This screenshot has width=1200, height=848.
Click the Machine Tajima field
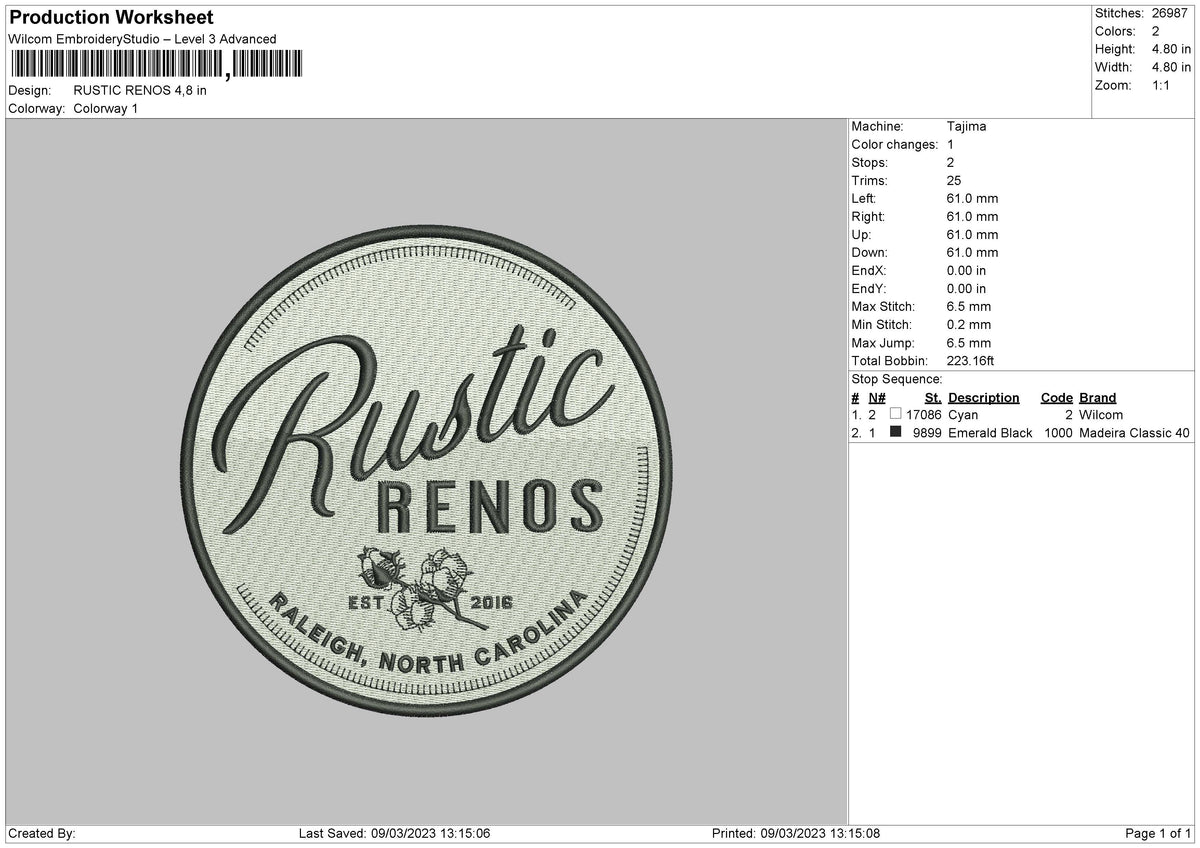click(965, 126)
